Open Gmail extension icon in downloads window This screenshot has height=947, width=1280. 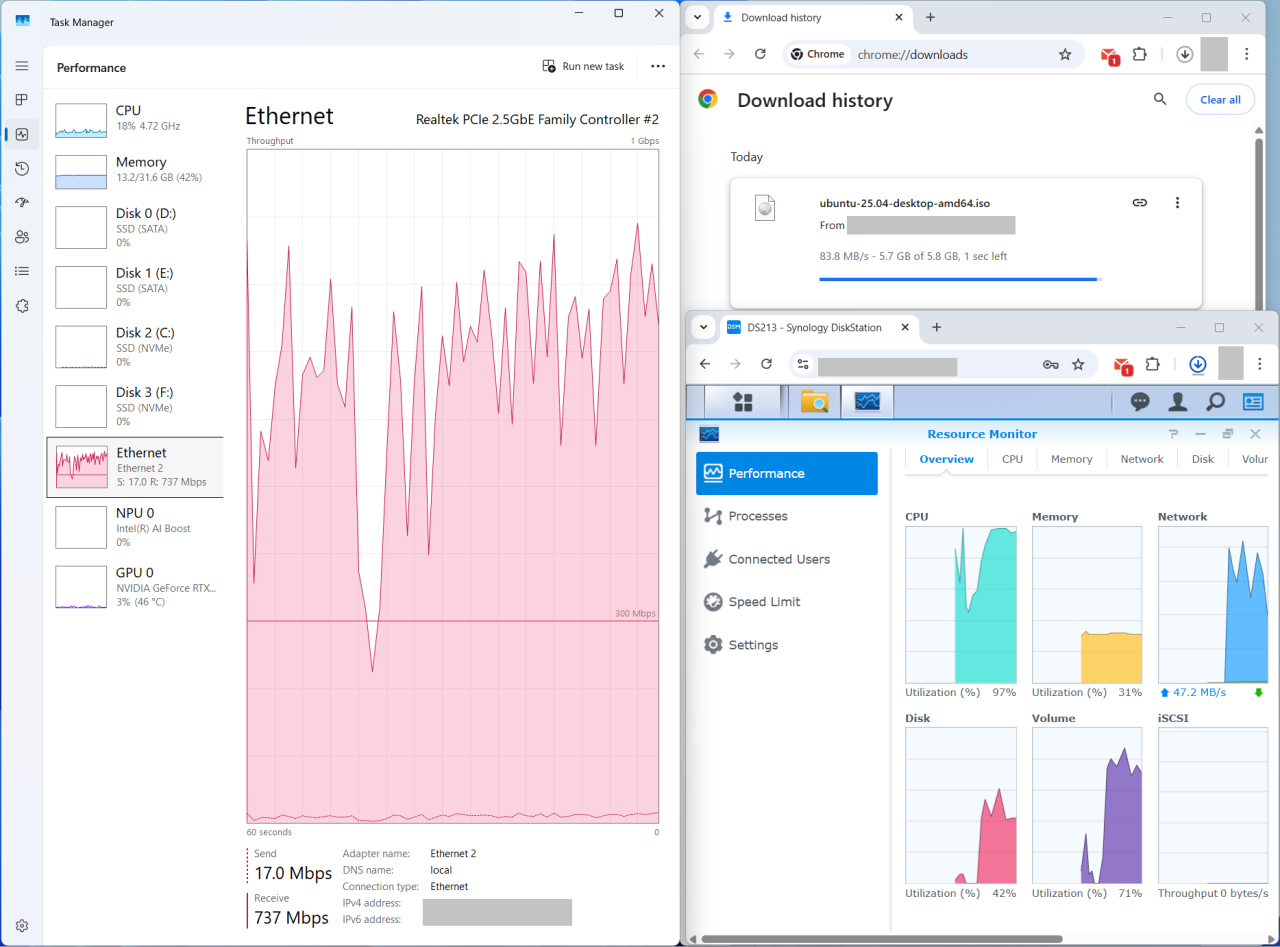(x=1109, y=55)
